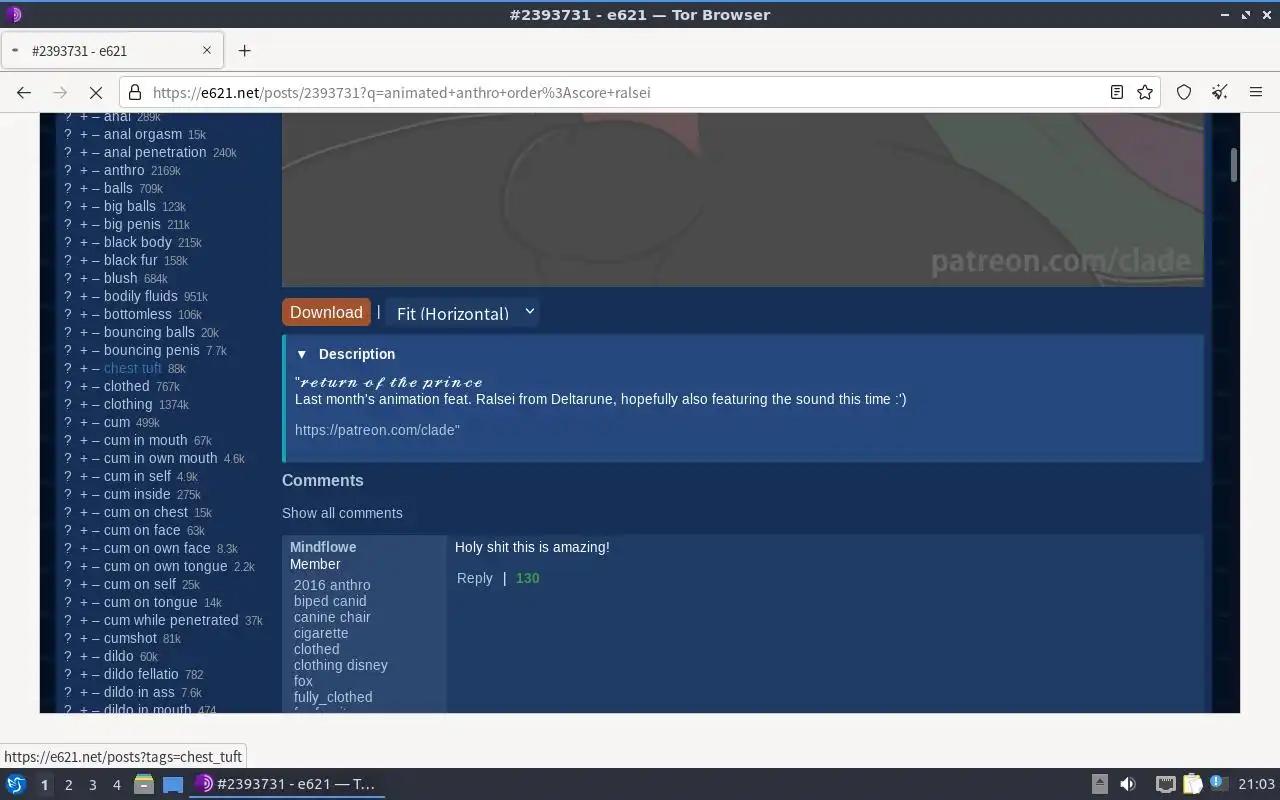Screen dimensions: 1280x800
Task: Click the ? wiki link beside anthro
Action: point(68,170)
